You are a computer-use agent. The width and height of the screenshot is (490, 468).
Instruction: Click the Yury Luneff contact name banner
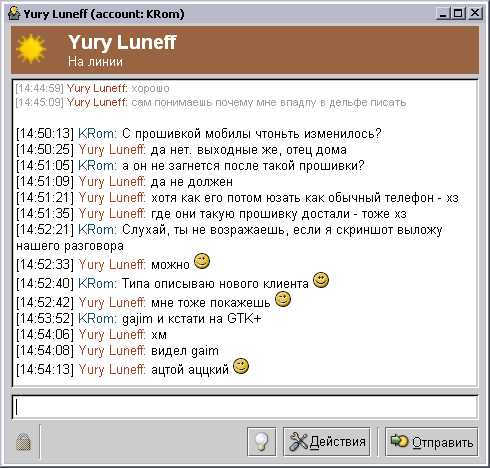click(x=122, y=42)
